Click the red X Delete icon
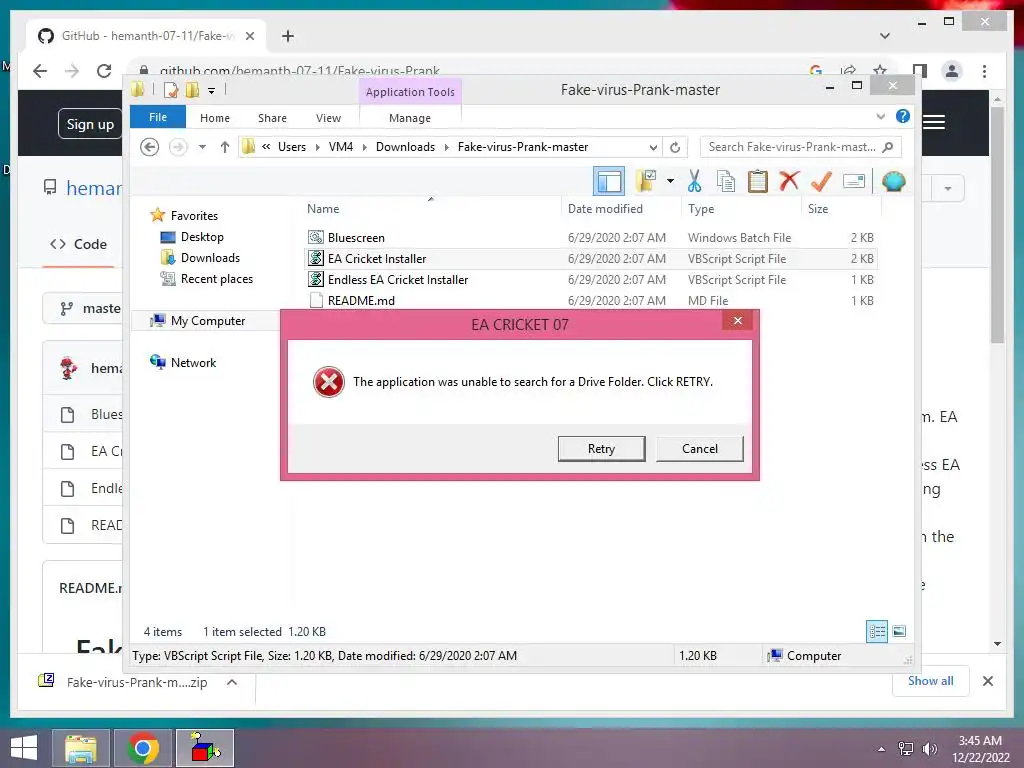1024x768 pixels. point(789,181)
